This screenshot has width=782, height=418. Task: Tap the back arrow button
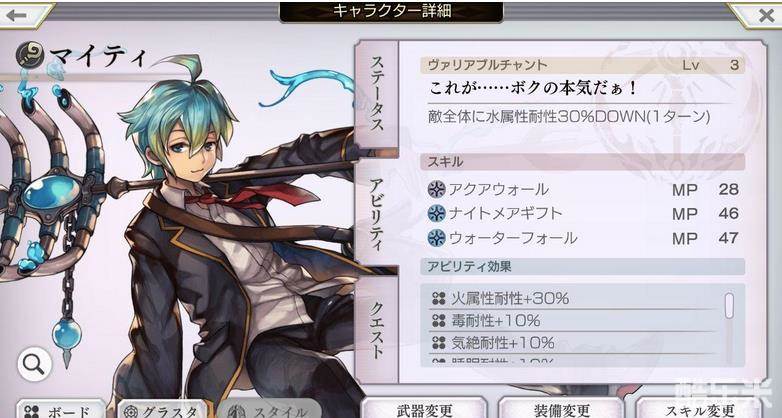point(22,15)
